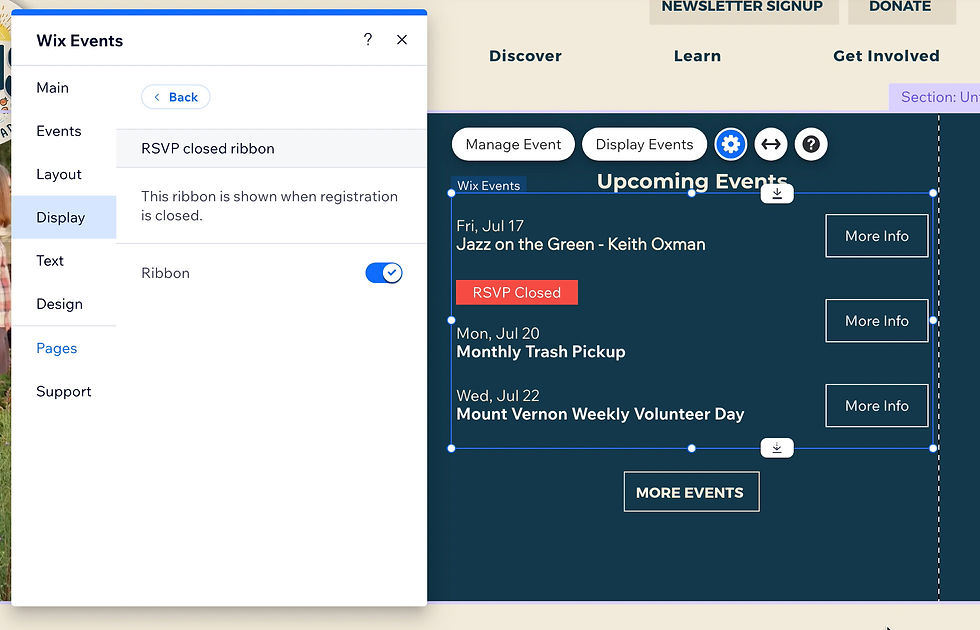980x630 pixels.
Task: Open the Pages link
Action: coord(57,348)
